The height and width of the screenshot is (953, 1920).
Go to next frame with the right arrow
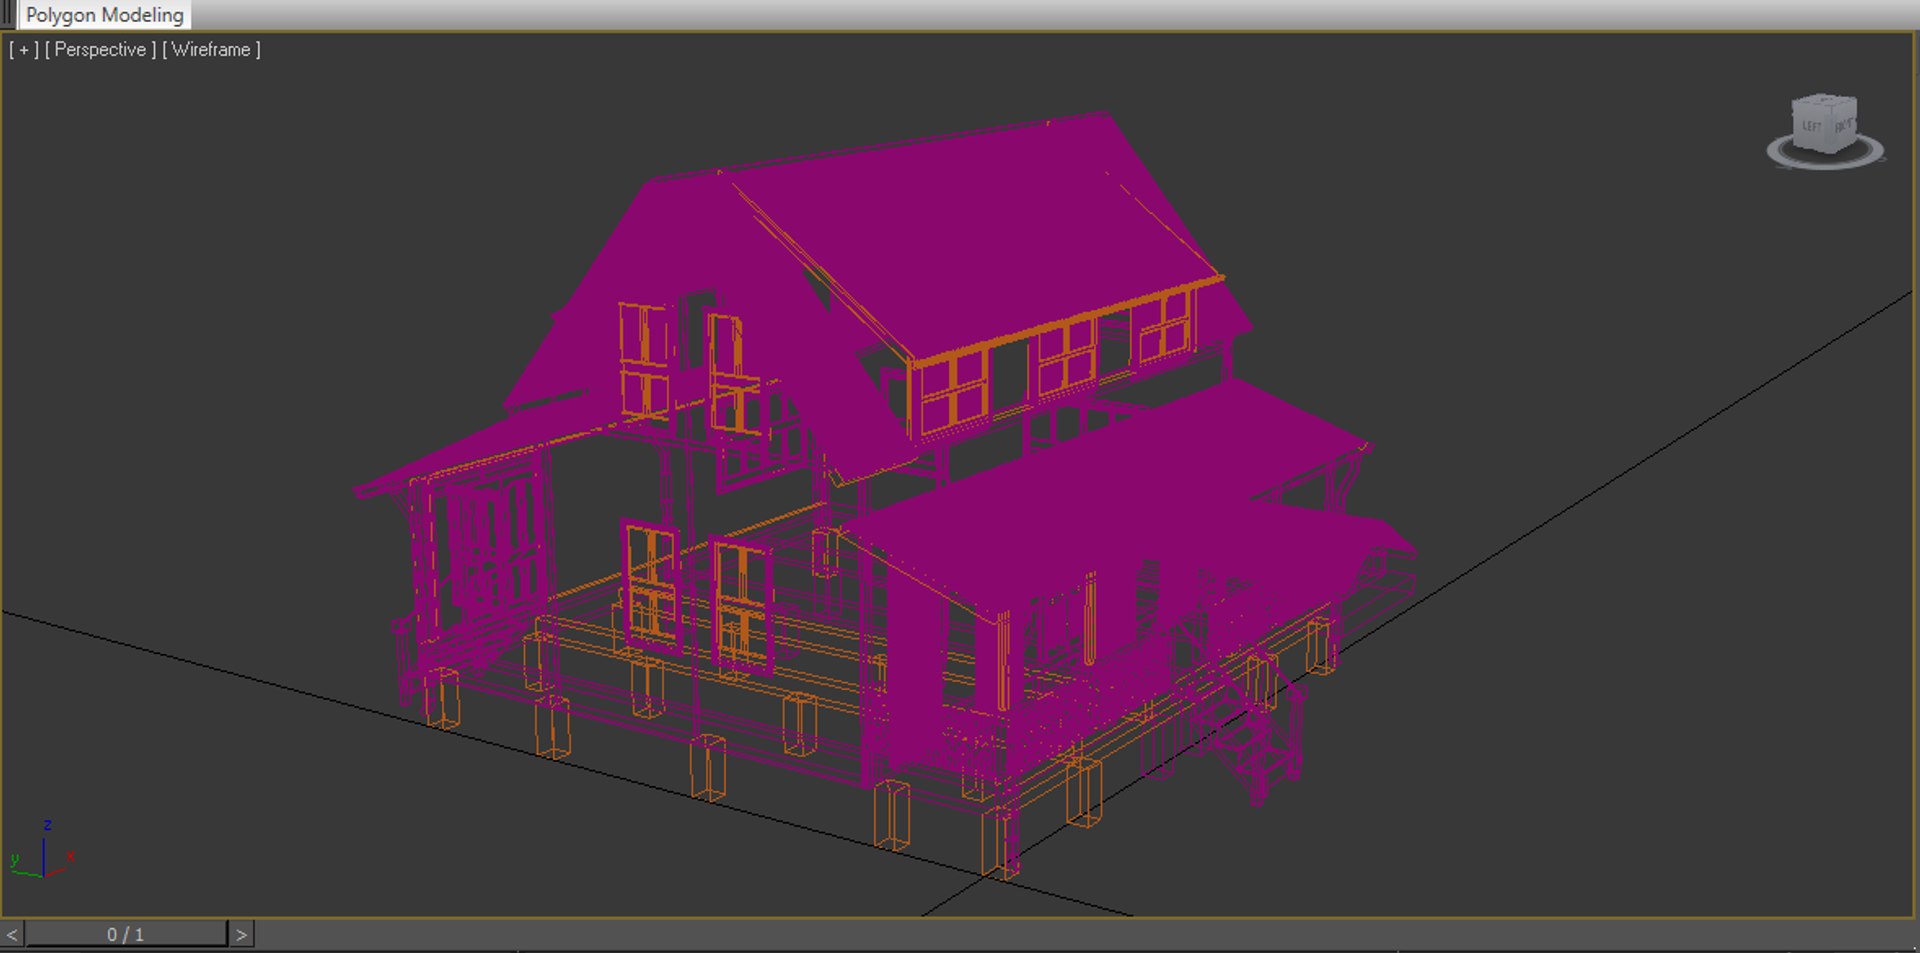point(241,934)
